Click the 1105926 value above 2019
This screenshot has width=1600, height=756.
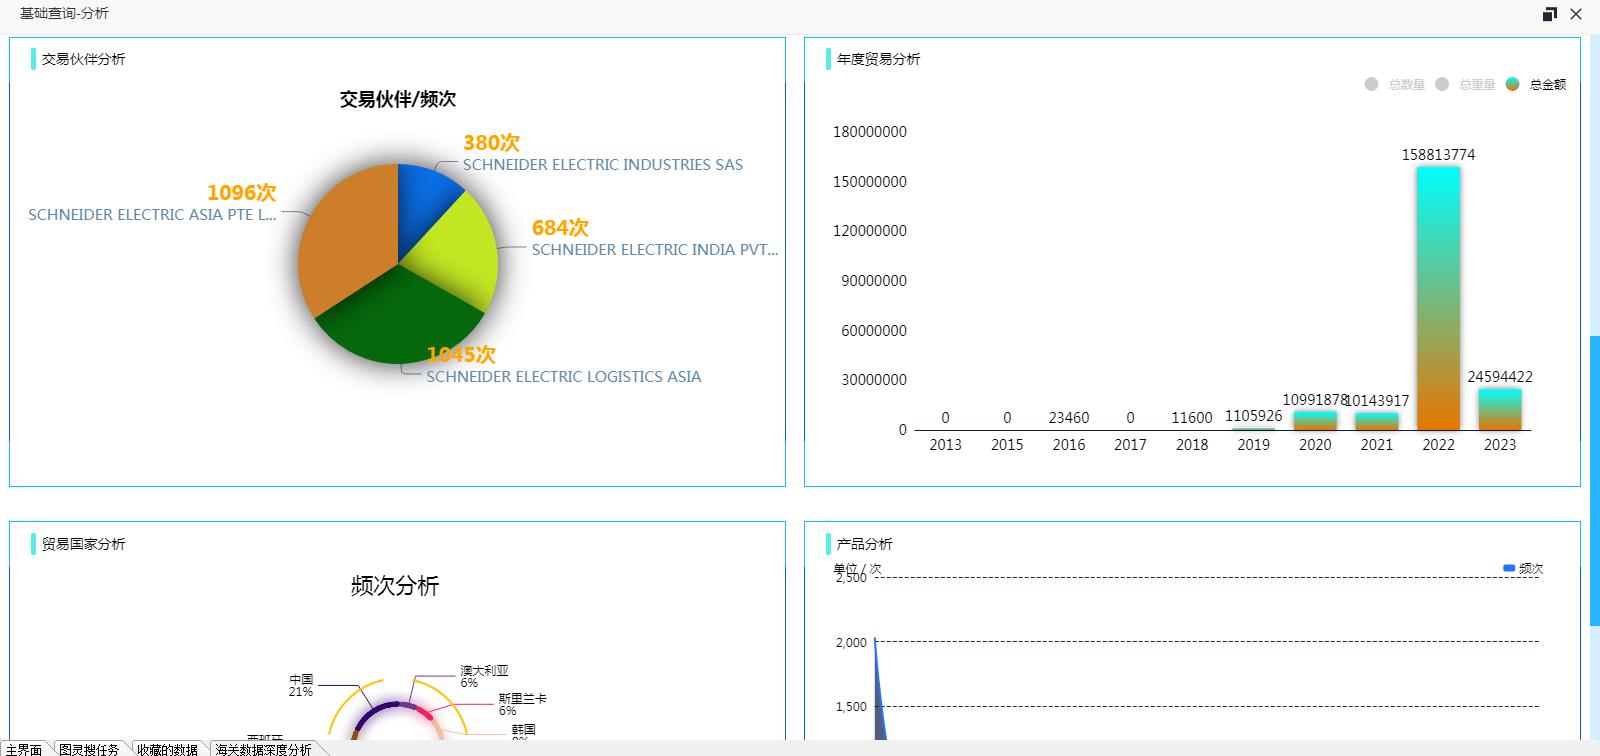click(x=1253, y=416)
